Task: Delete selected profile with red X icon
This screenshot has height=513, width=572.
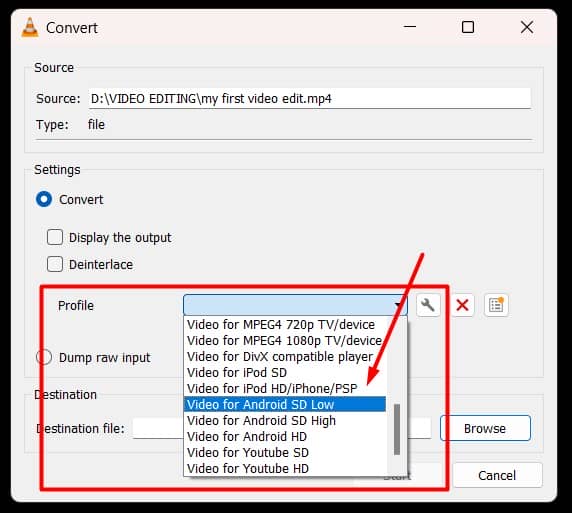Action: point(463,305)
